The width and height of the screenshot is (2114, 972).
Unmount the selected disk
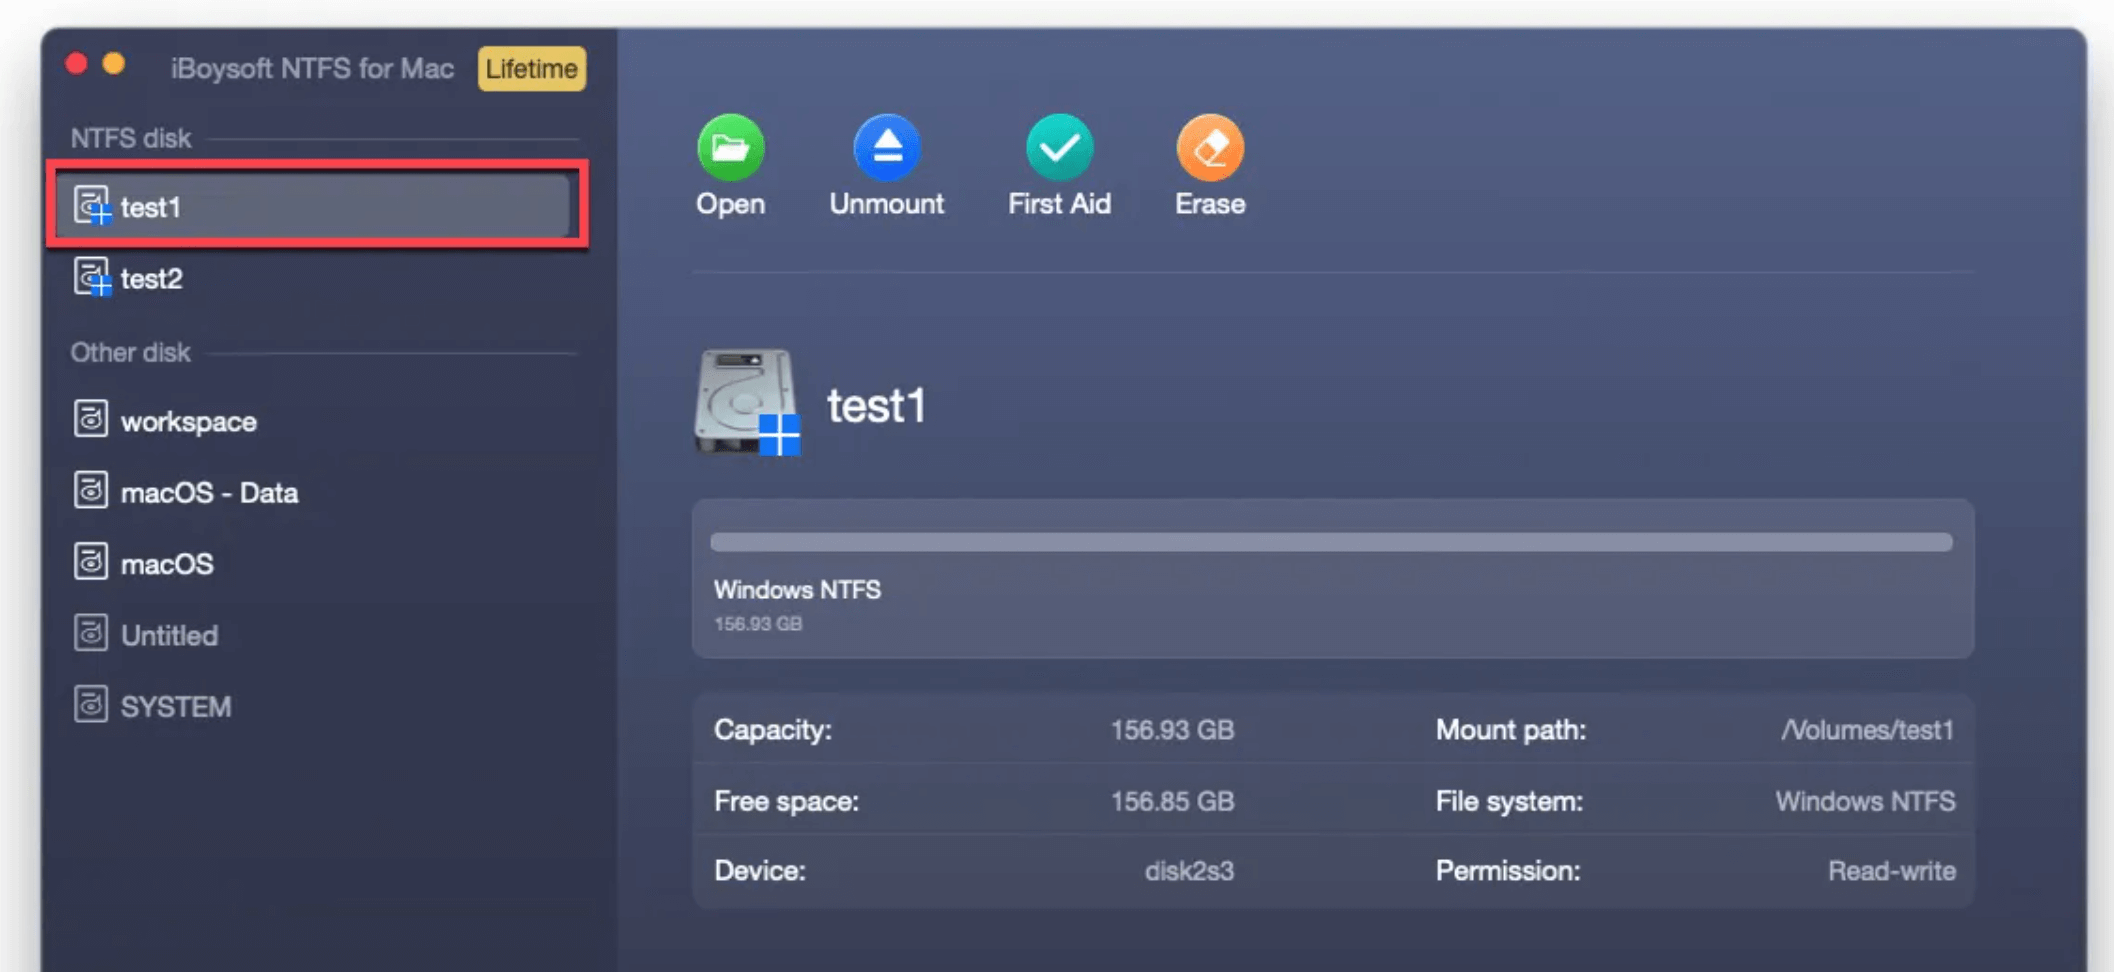coord(886,165)
